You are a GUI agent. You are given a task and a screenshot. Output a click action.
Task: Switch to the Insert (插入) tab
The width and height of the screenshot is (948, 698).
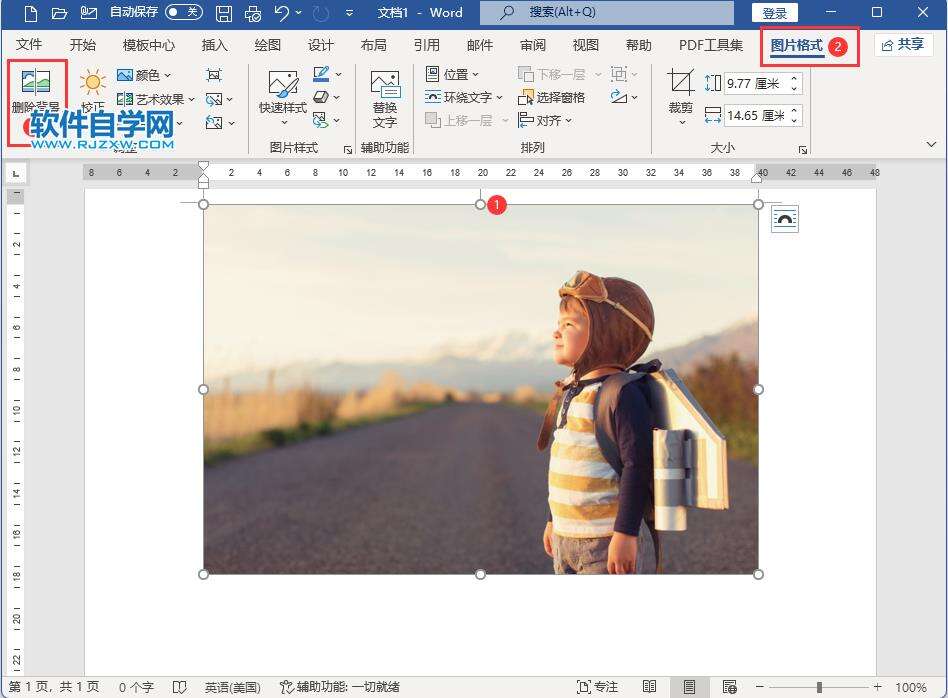point(214,45)
